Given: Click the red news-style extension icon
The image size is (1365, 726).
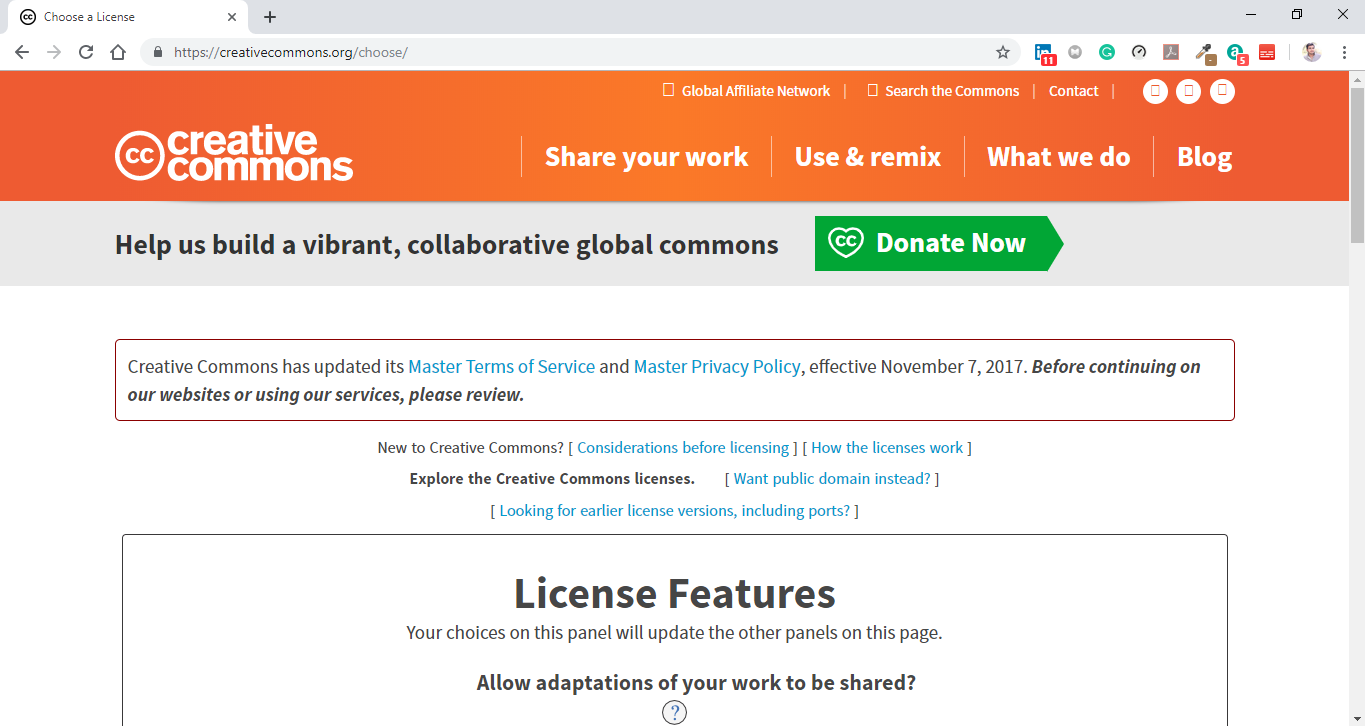Looking at the screenshot, I should point(1267,52).
